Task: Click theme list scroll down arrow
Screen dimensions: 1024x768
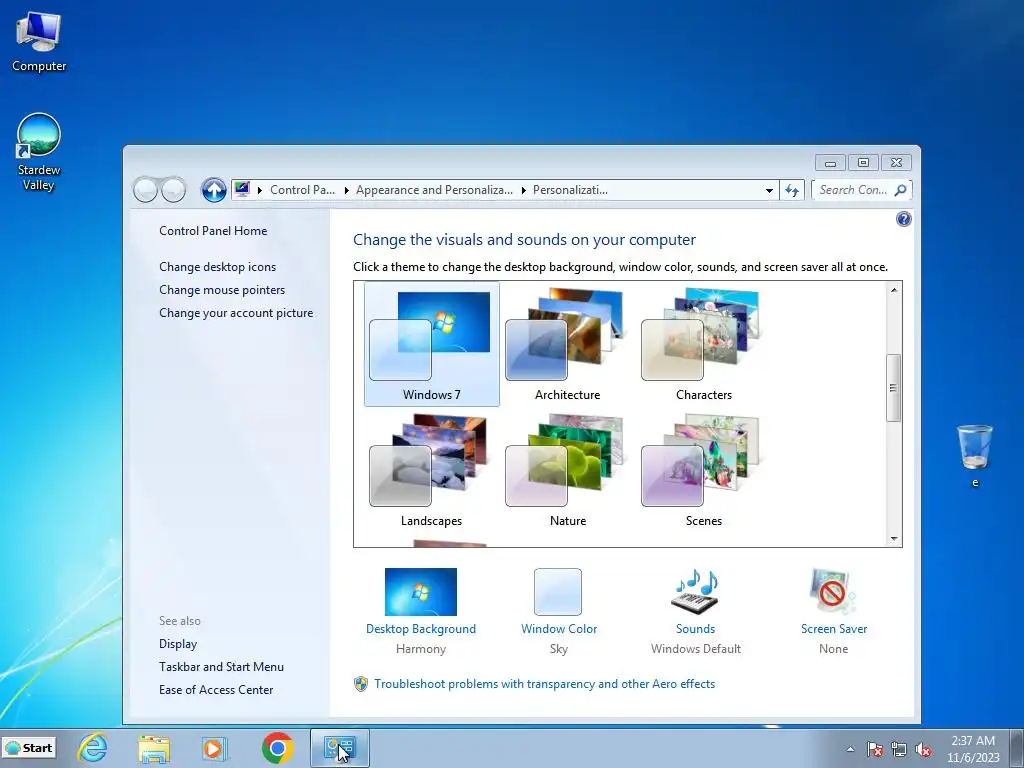Action: coord(893,539)
